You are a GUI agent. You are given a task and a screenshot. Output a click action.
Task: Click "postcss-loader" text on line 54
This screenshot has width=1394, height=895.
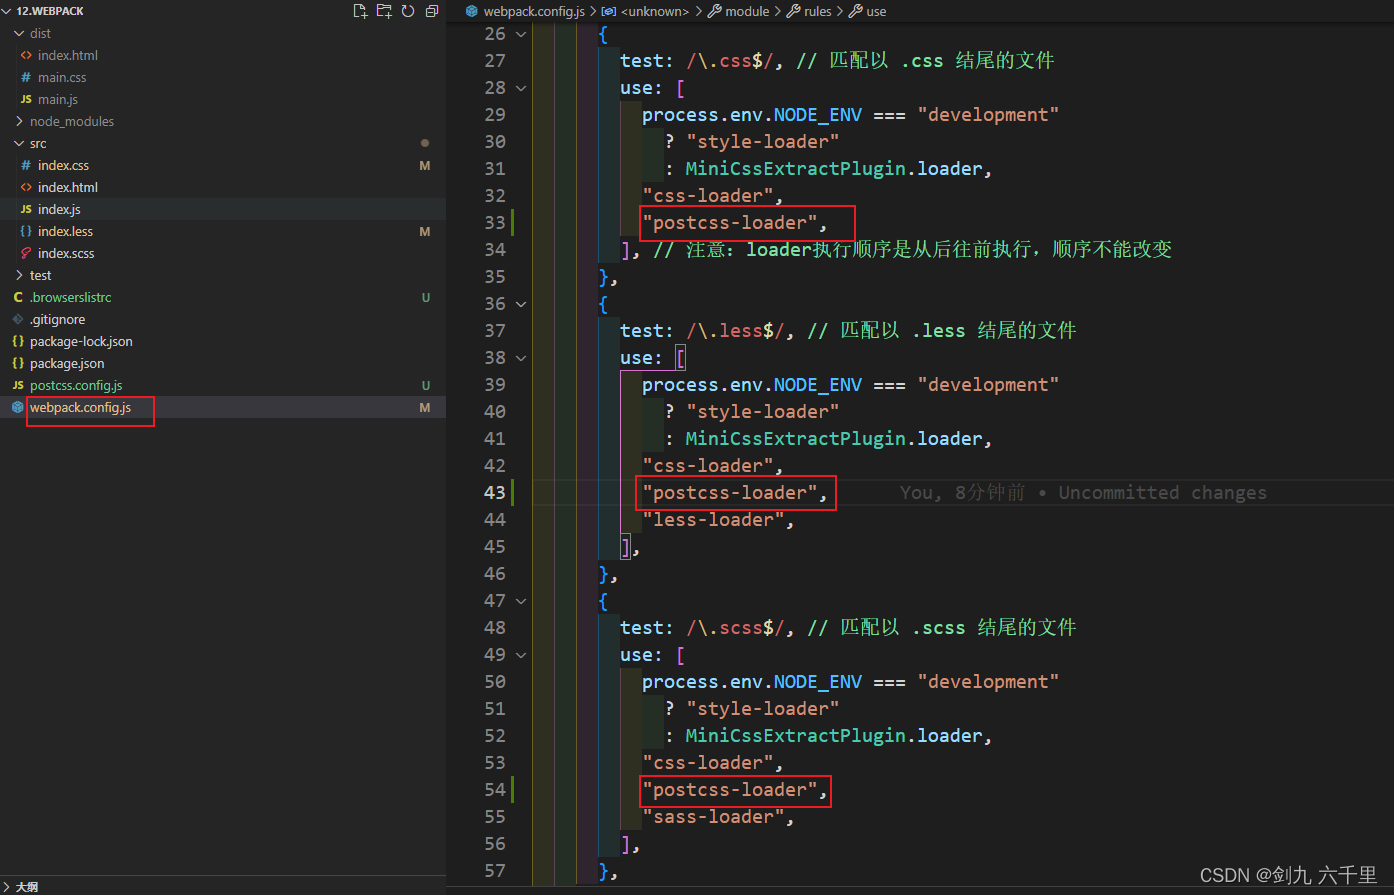(x=729, y=790)
